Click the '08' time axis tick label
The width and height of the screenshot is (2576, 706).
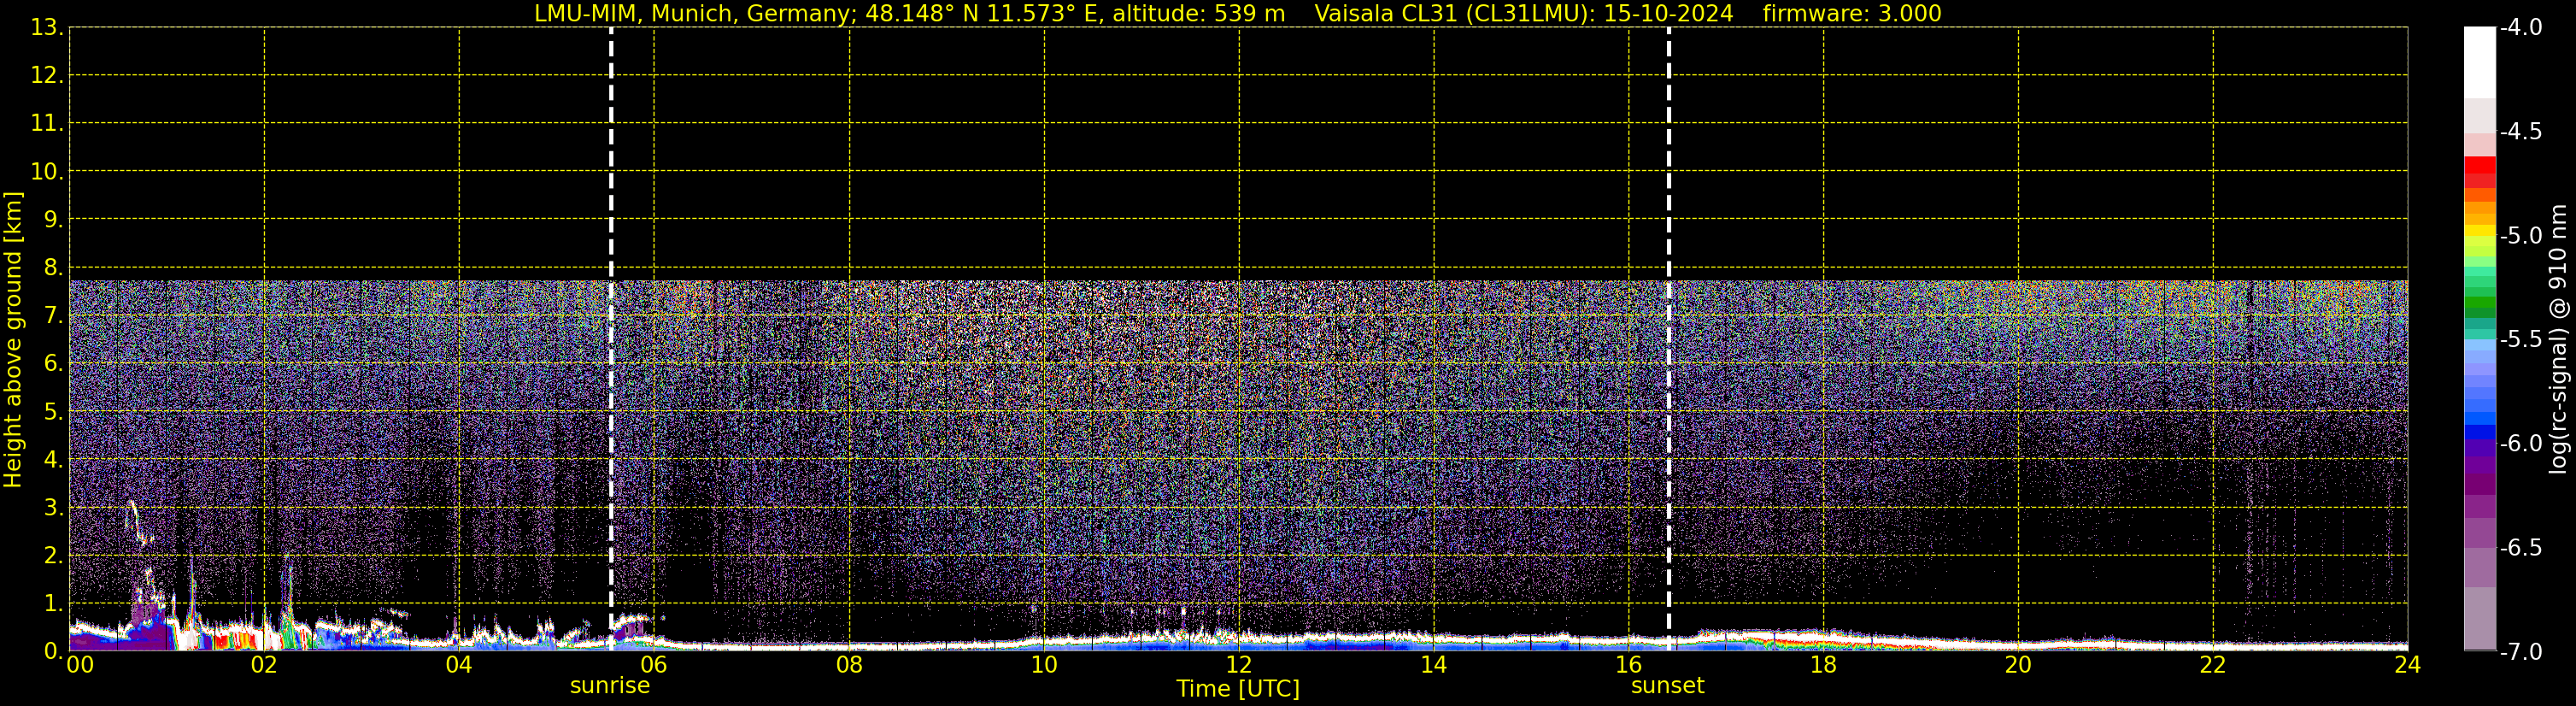tap(849, 665)
